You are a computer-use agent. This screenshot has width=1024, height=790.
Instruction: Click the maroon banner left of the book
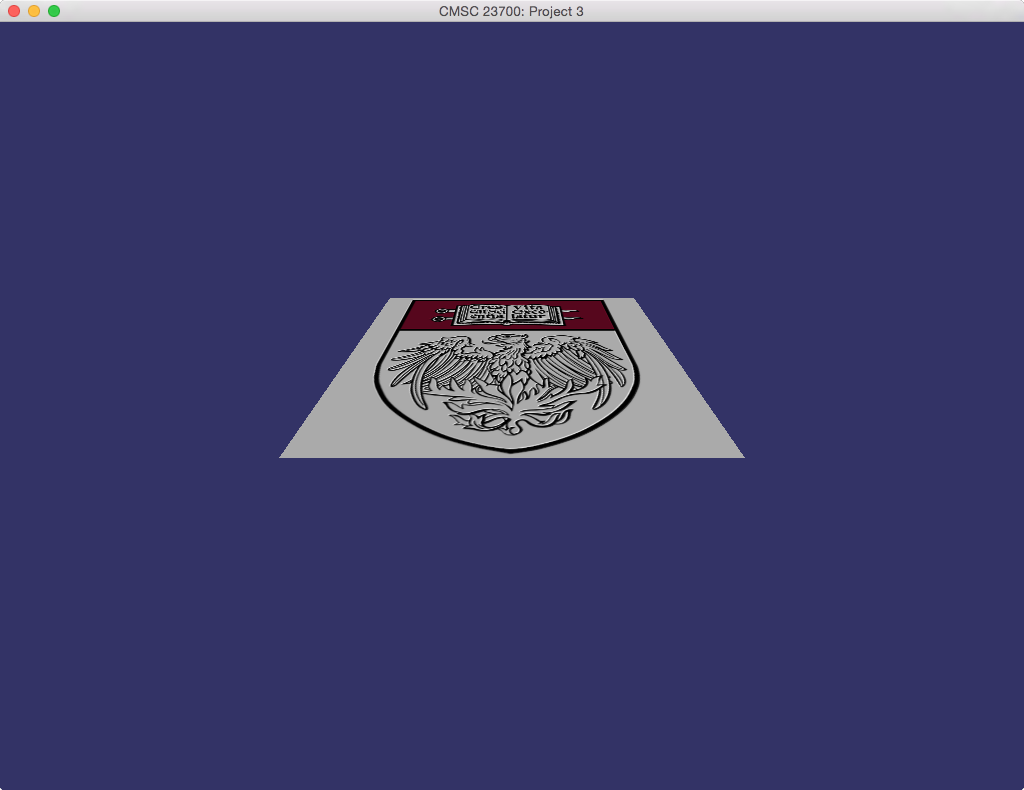tap(422, 315)
